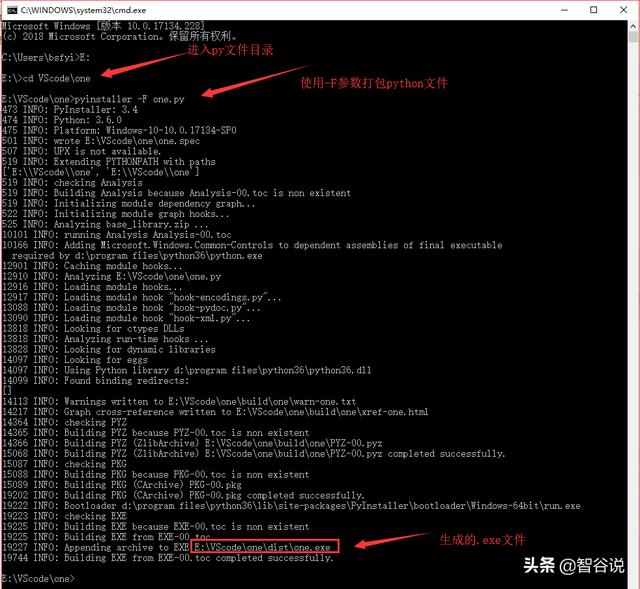Click the 'wrote E:\VScode\one\one.spec' line
The width and height of the screenshot is (640, 589).
(101, 141)
